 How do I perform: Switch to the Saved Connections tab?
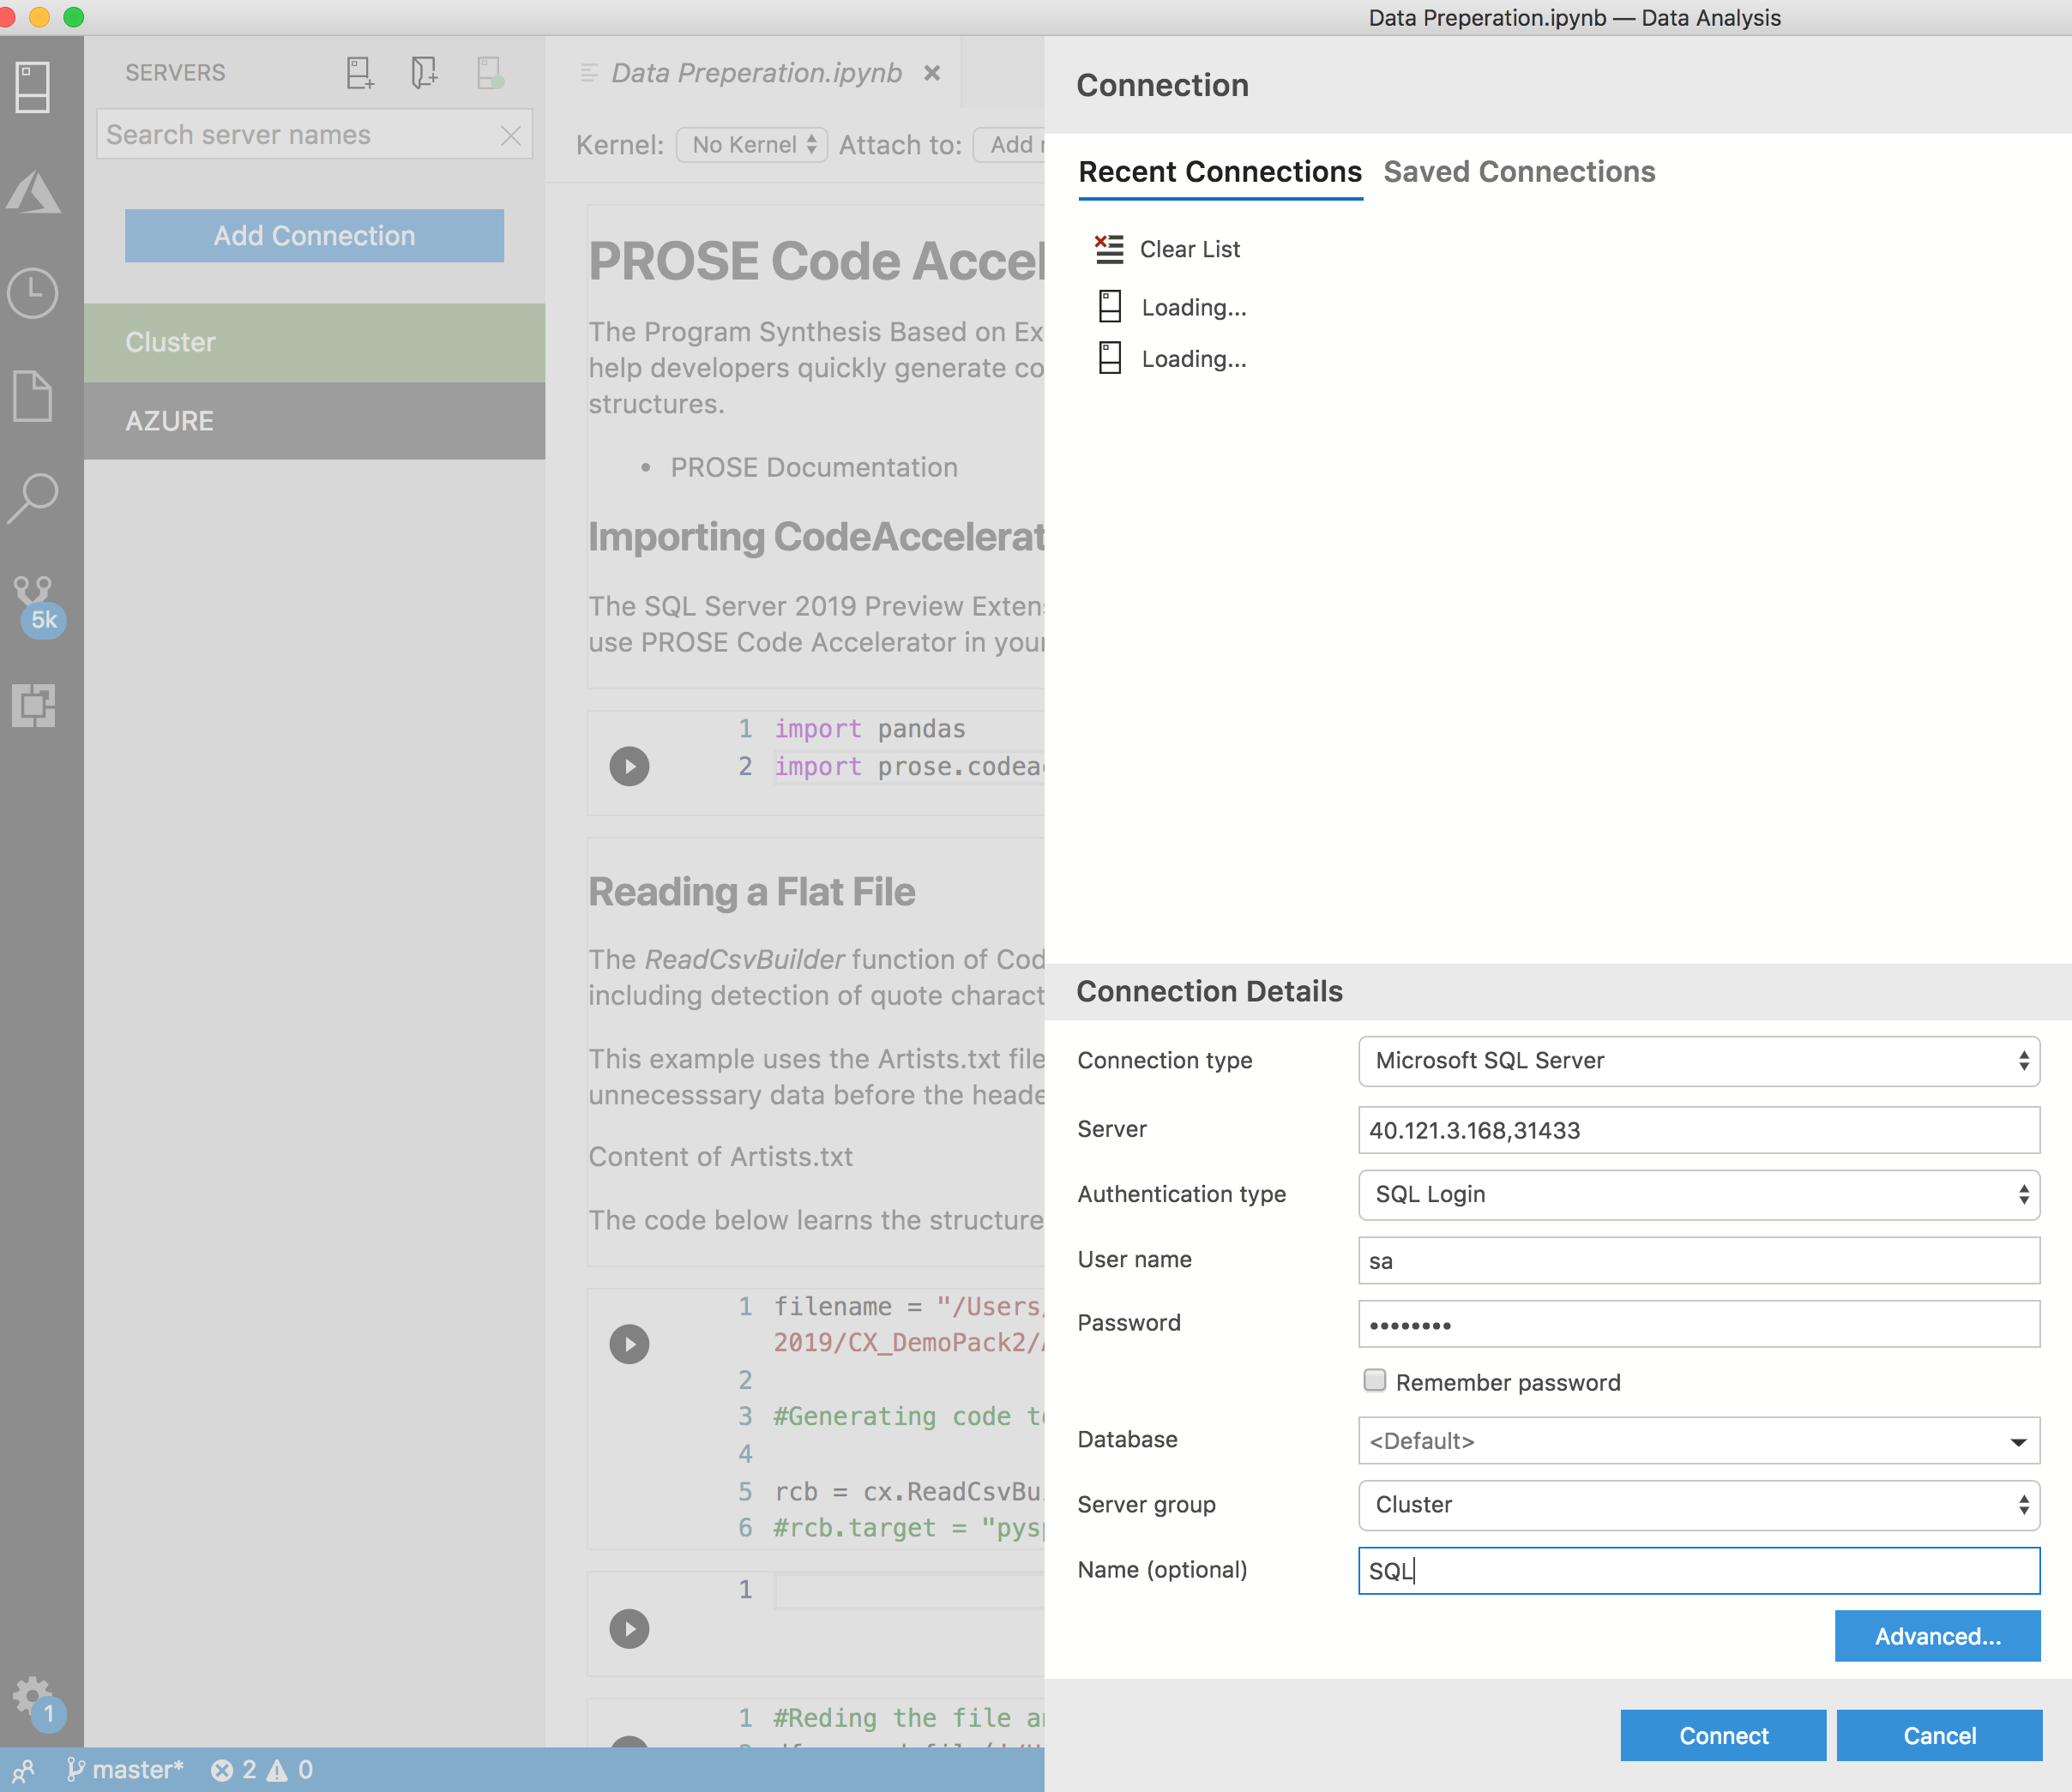tap(1519, 171)
